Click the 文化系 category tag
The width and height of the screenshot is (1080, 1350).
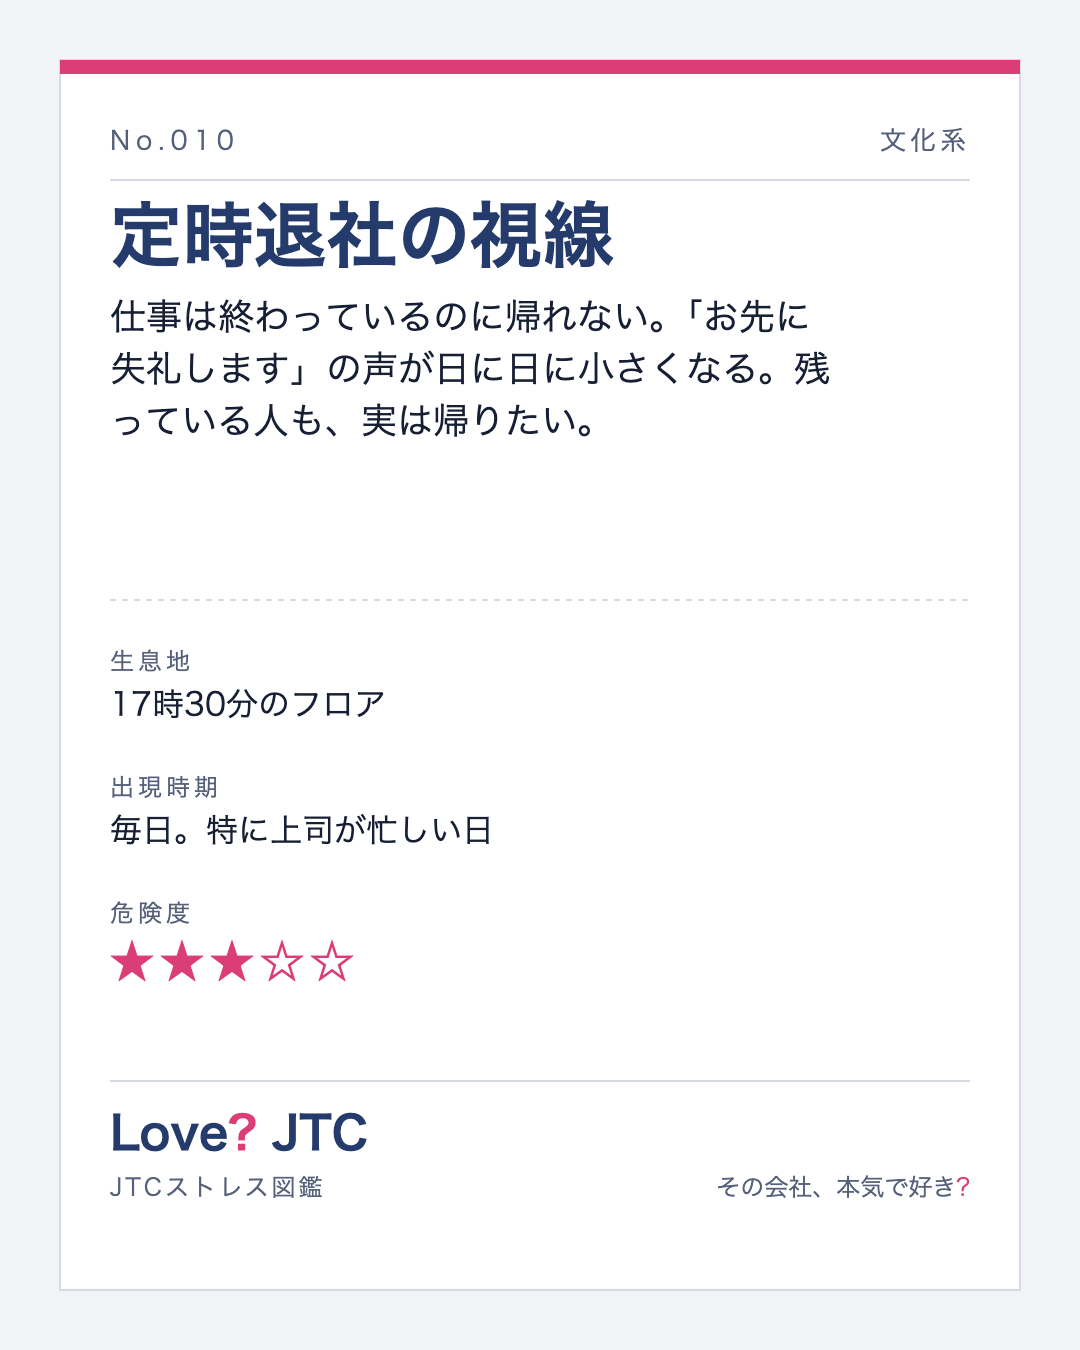coord(923,140)
